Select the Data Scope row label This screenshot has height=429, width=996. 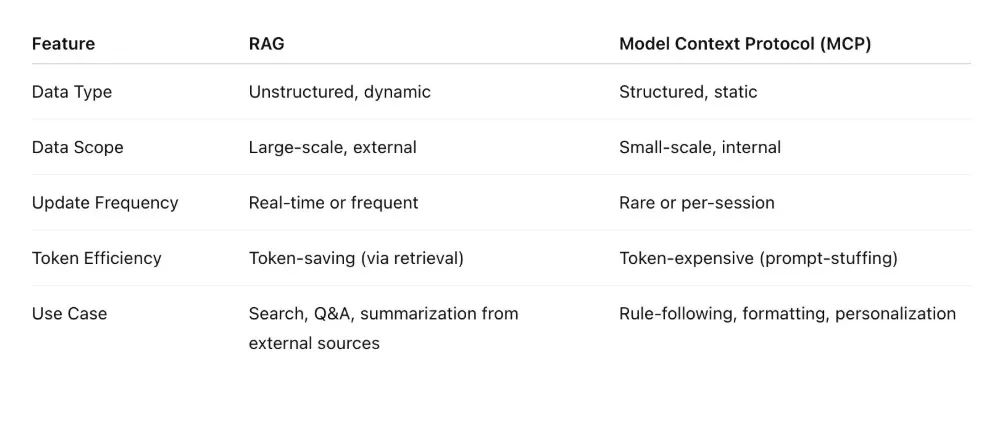click(77, 147)
